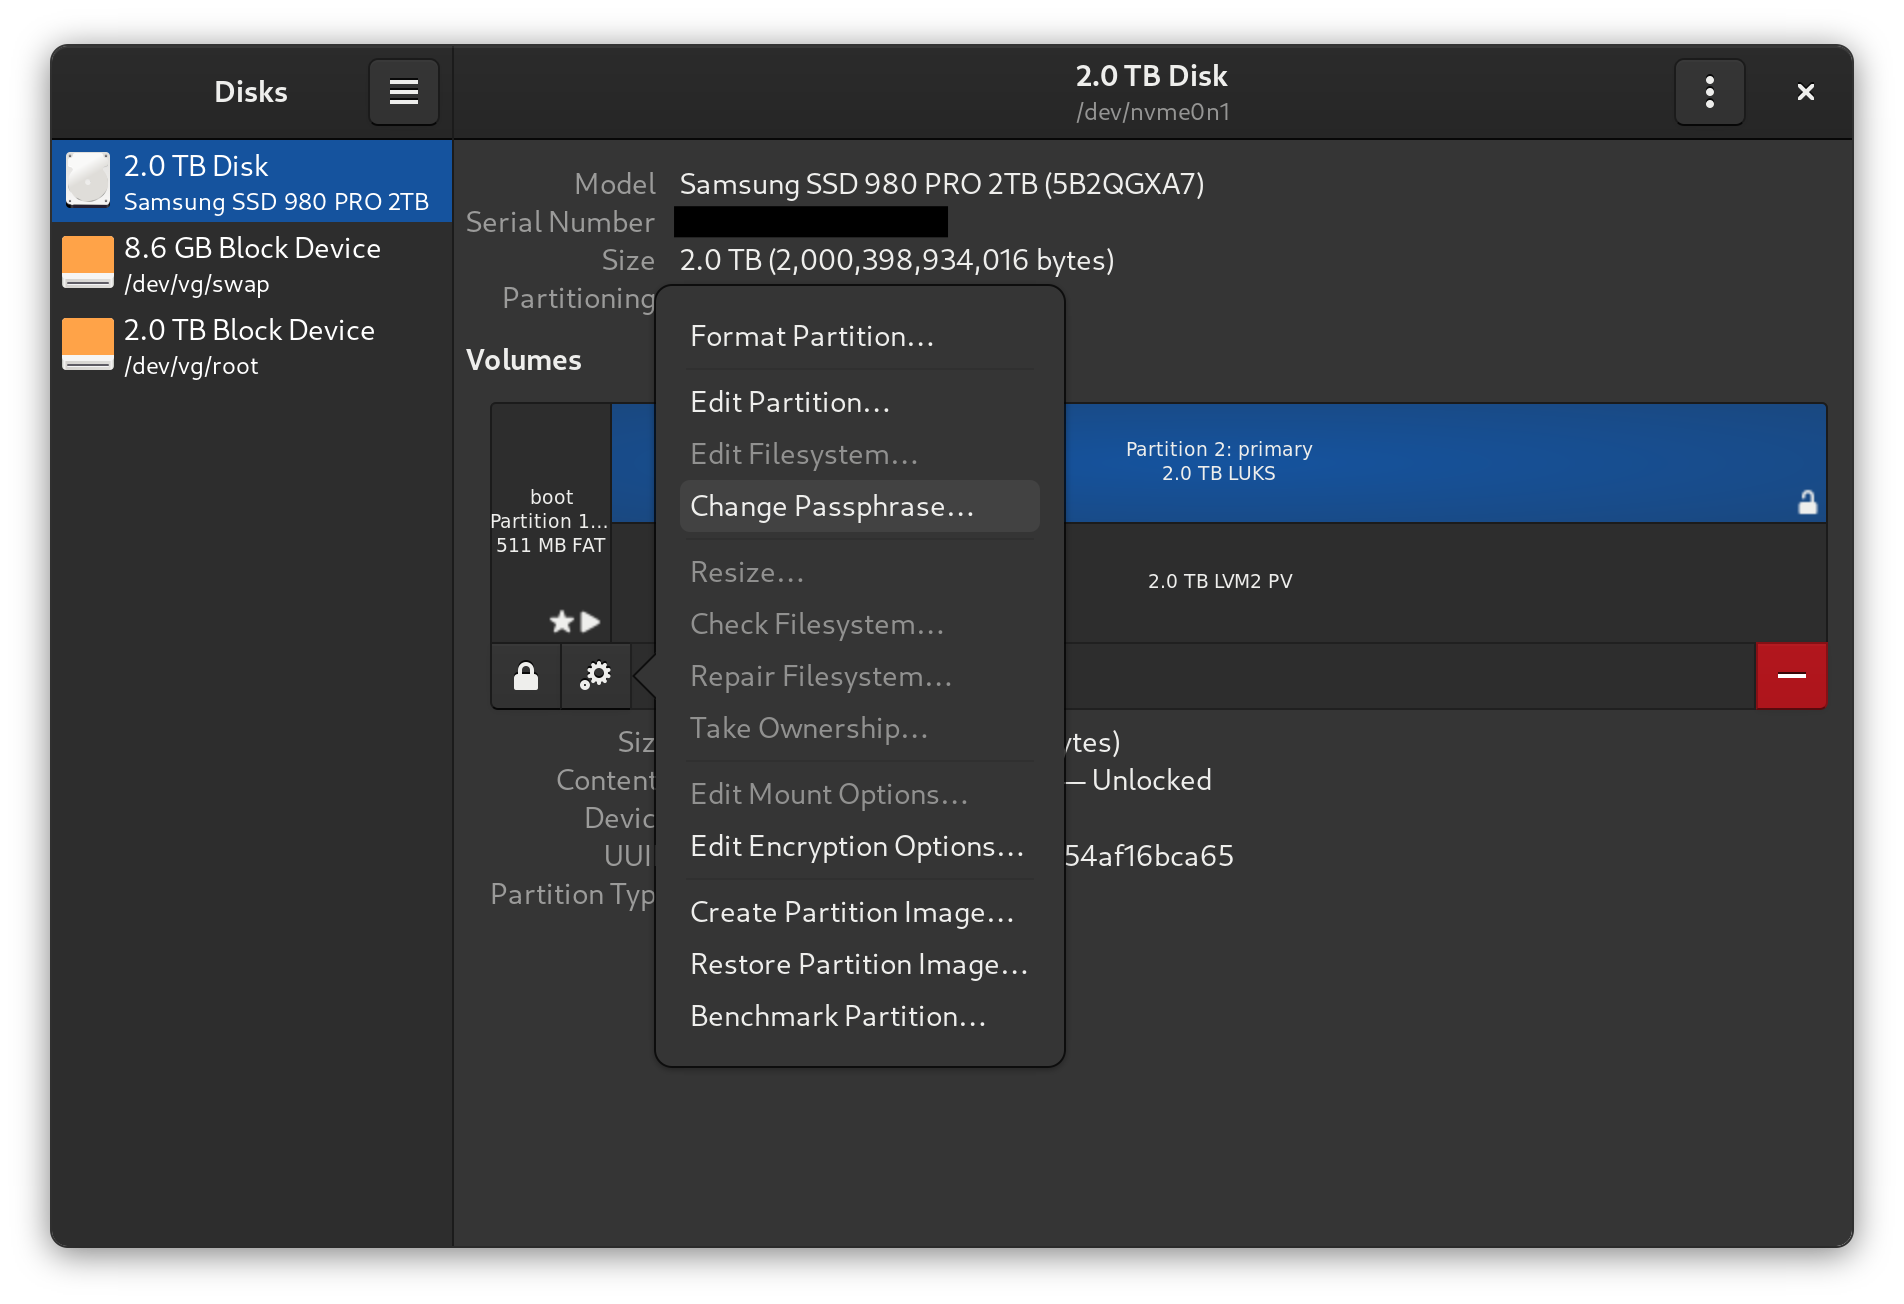The height and width of the screenshot is (1304, 1904).
Task: Open the Disks application hamburger menu
Action: point(403,91)
